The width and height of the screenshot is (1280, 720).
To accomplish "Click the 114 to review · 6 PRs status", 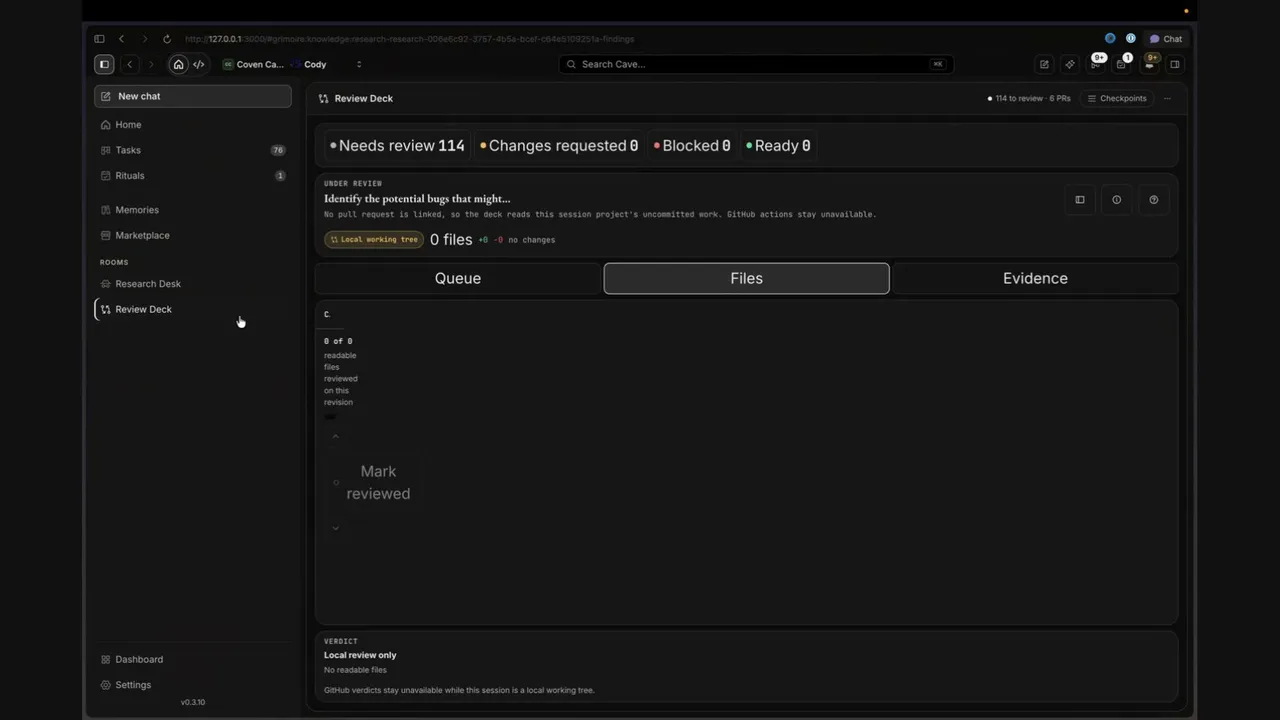I will pyautogui.click(x=1029, y=99).
